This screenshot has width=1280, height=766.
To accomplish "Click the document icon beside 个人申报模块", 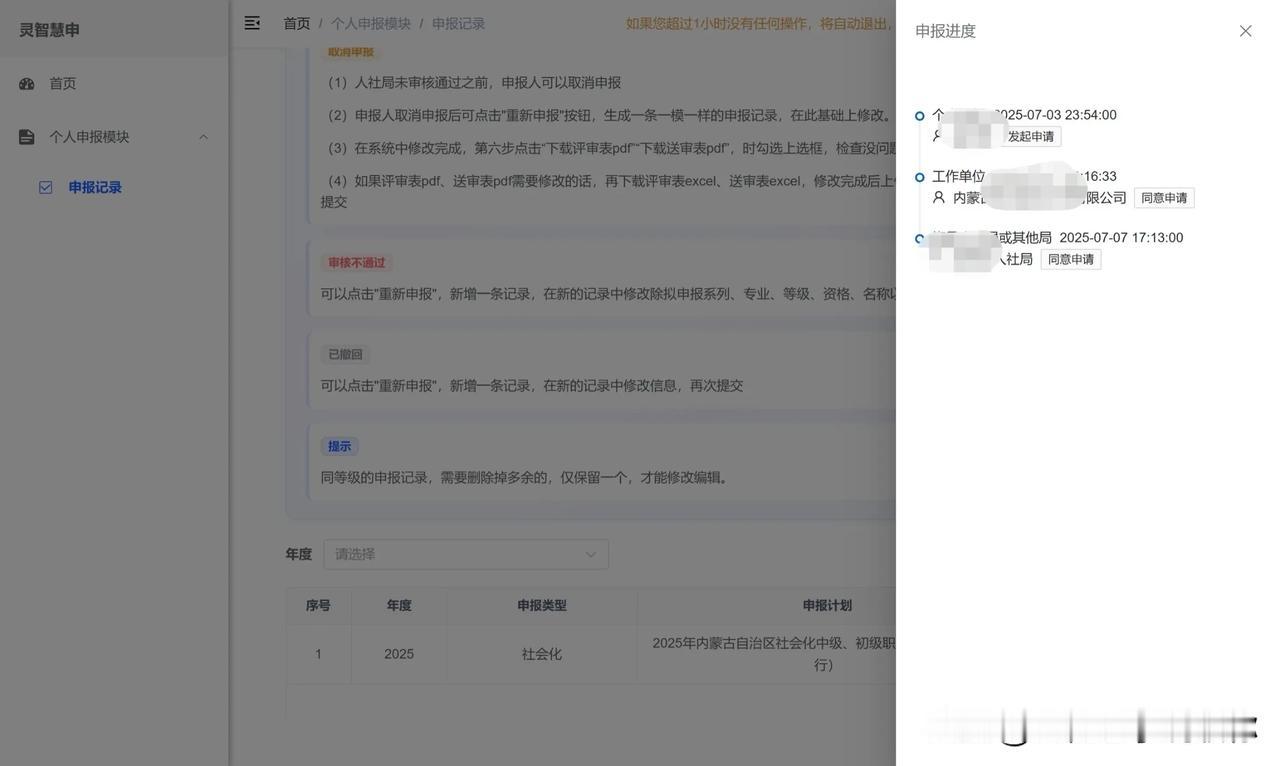I will [x=27, y=137].
